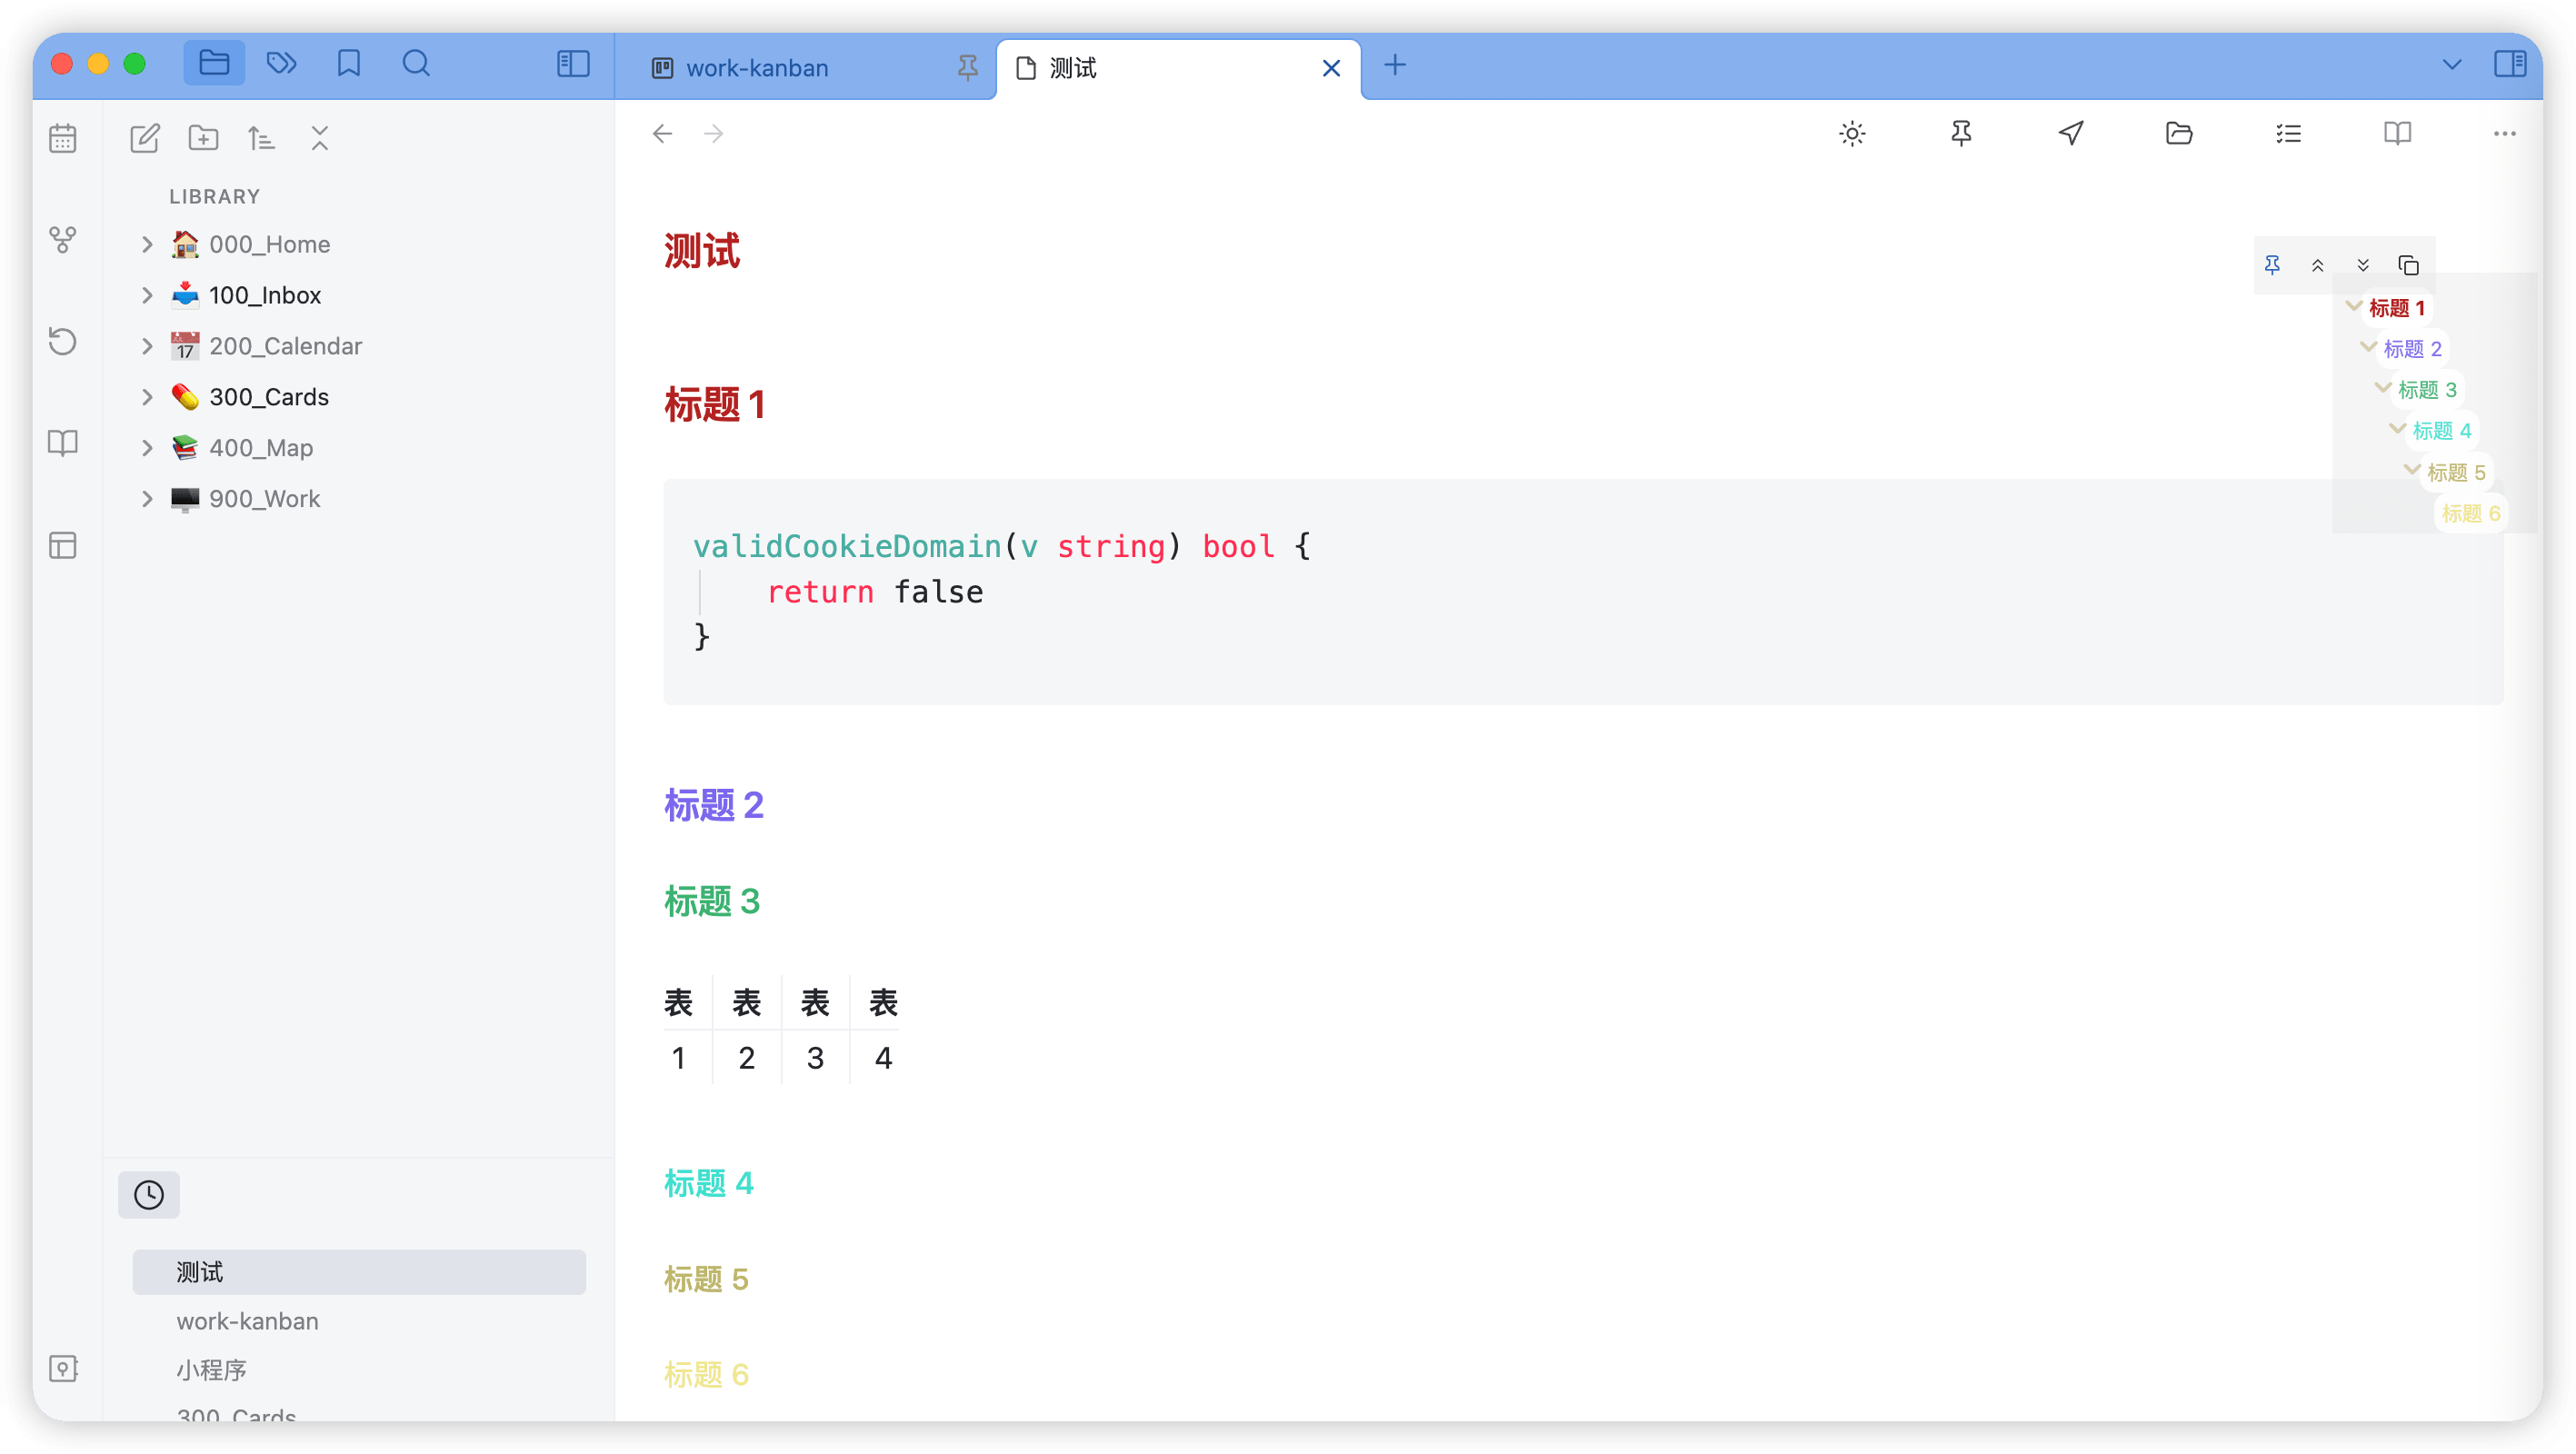2576x1454 pixels.
Task: Open the calendar icon in the ribbon
Action: 63,137
